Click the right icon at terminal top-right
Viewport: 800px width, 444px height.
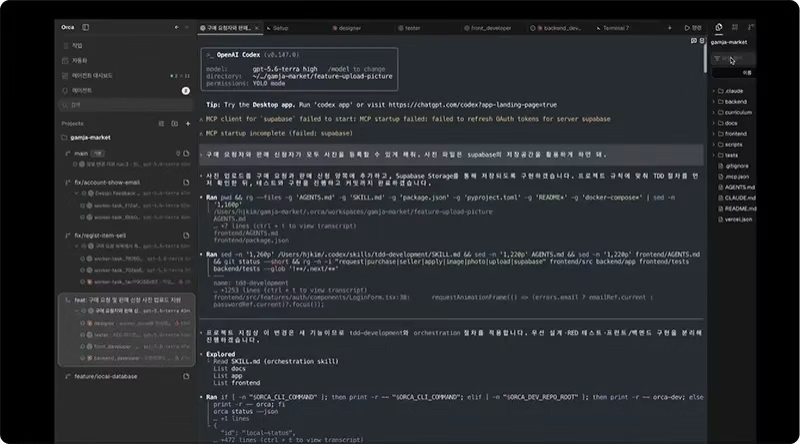702,40
